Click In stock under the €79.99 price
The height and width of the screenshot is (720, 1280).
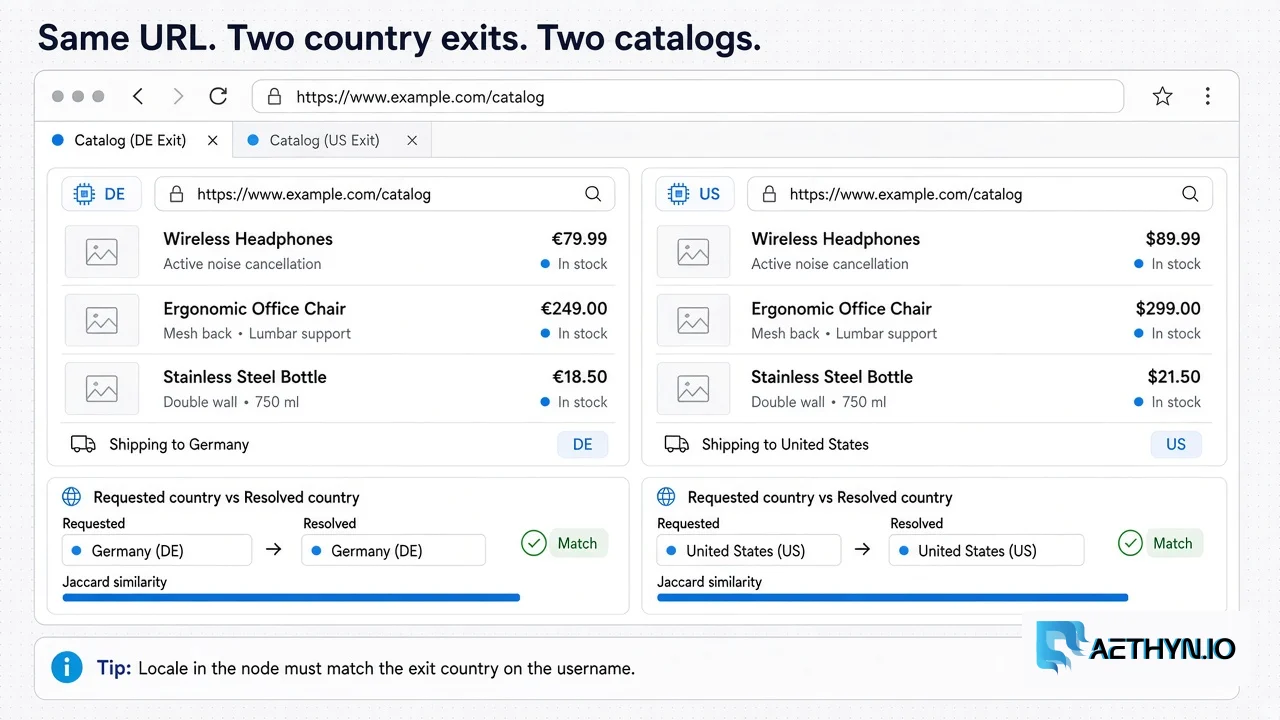point(574,264)
